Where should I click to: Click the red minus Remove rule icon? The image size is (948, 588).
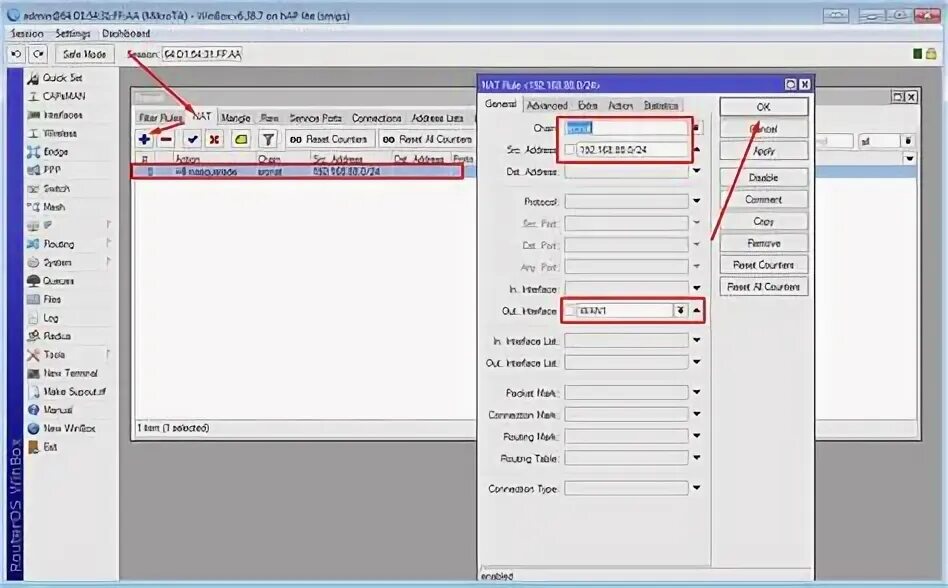click(x=166, y=140)
